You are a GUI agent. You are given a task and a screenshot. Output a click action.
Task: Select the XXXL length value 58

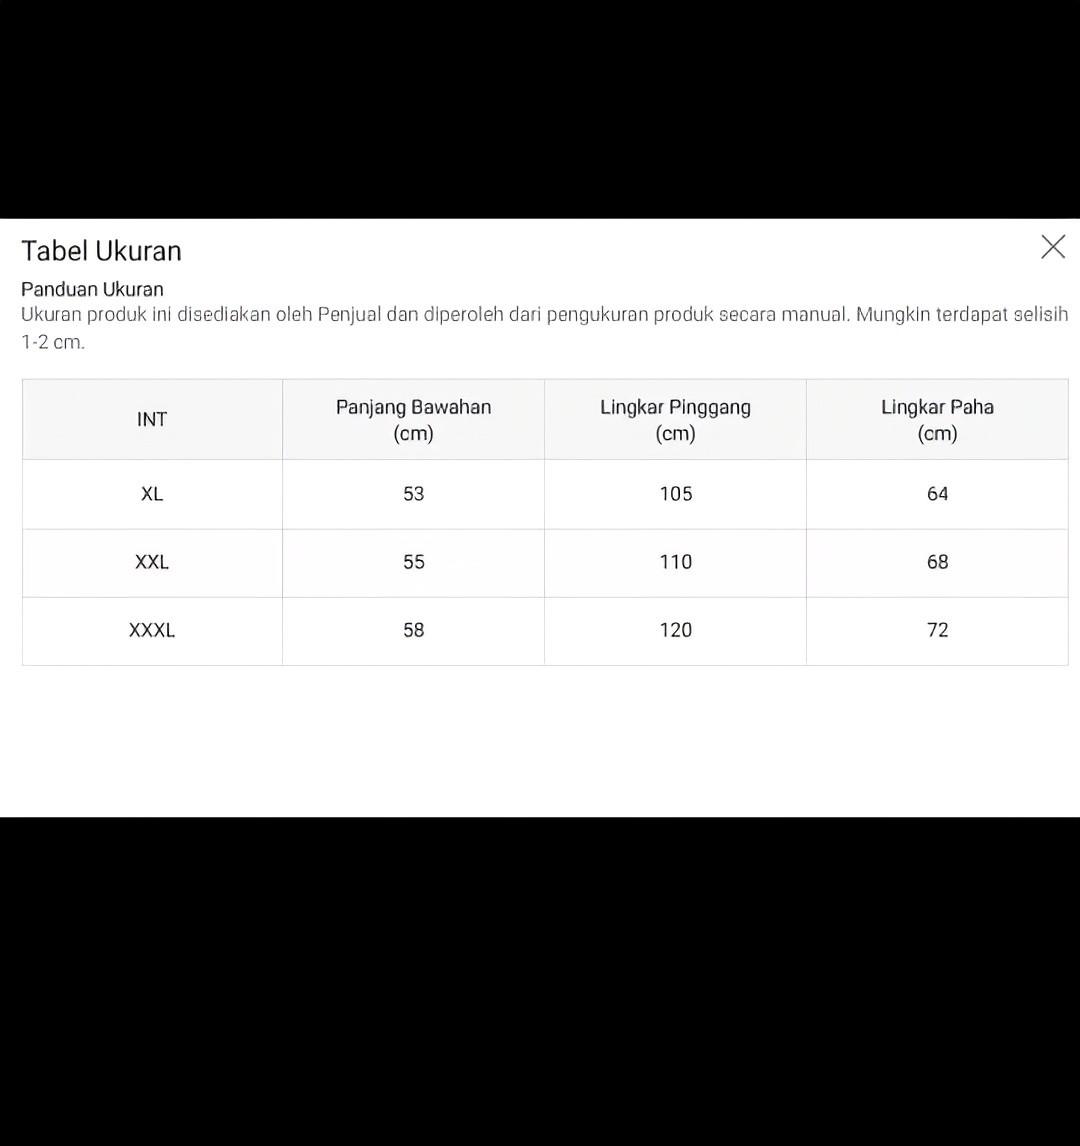coord(413,630)
